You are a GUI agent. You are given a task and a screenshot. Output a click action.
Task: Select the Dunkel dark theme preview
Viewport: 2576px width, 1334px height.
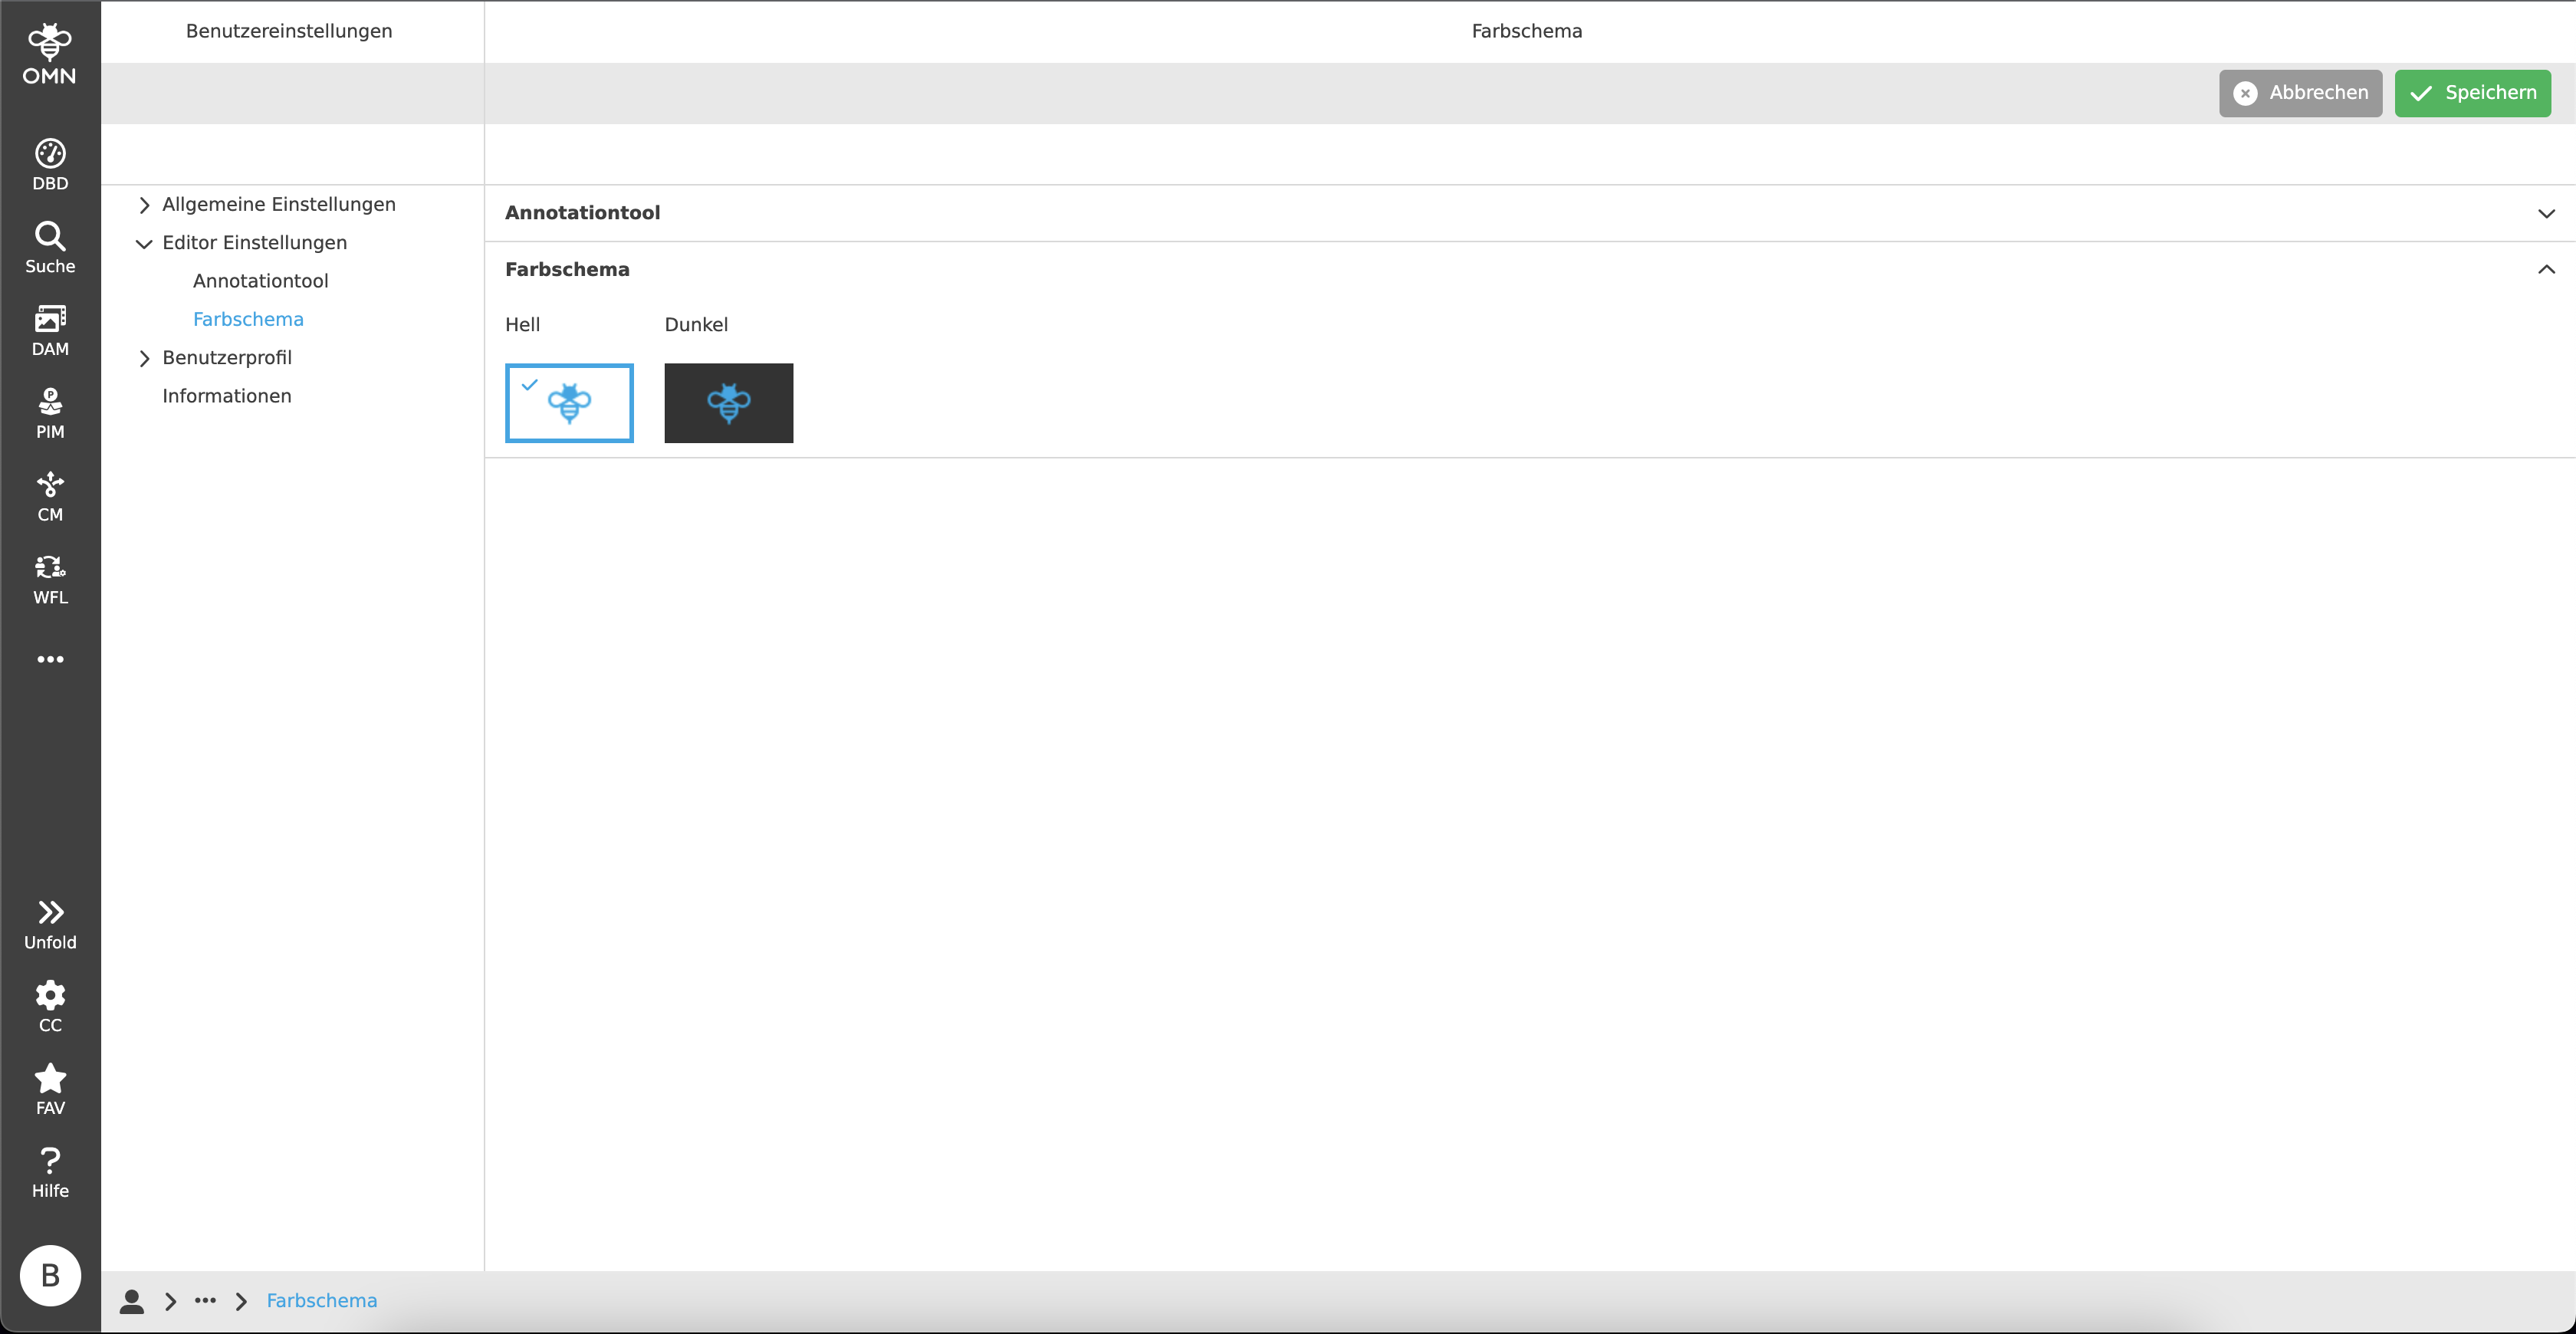point(728,403)
